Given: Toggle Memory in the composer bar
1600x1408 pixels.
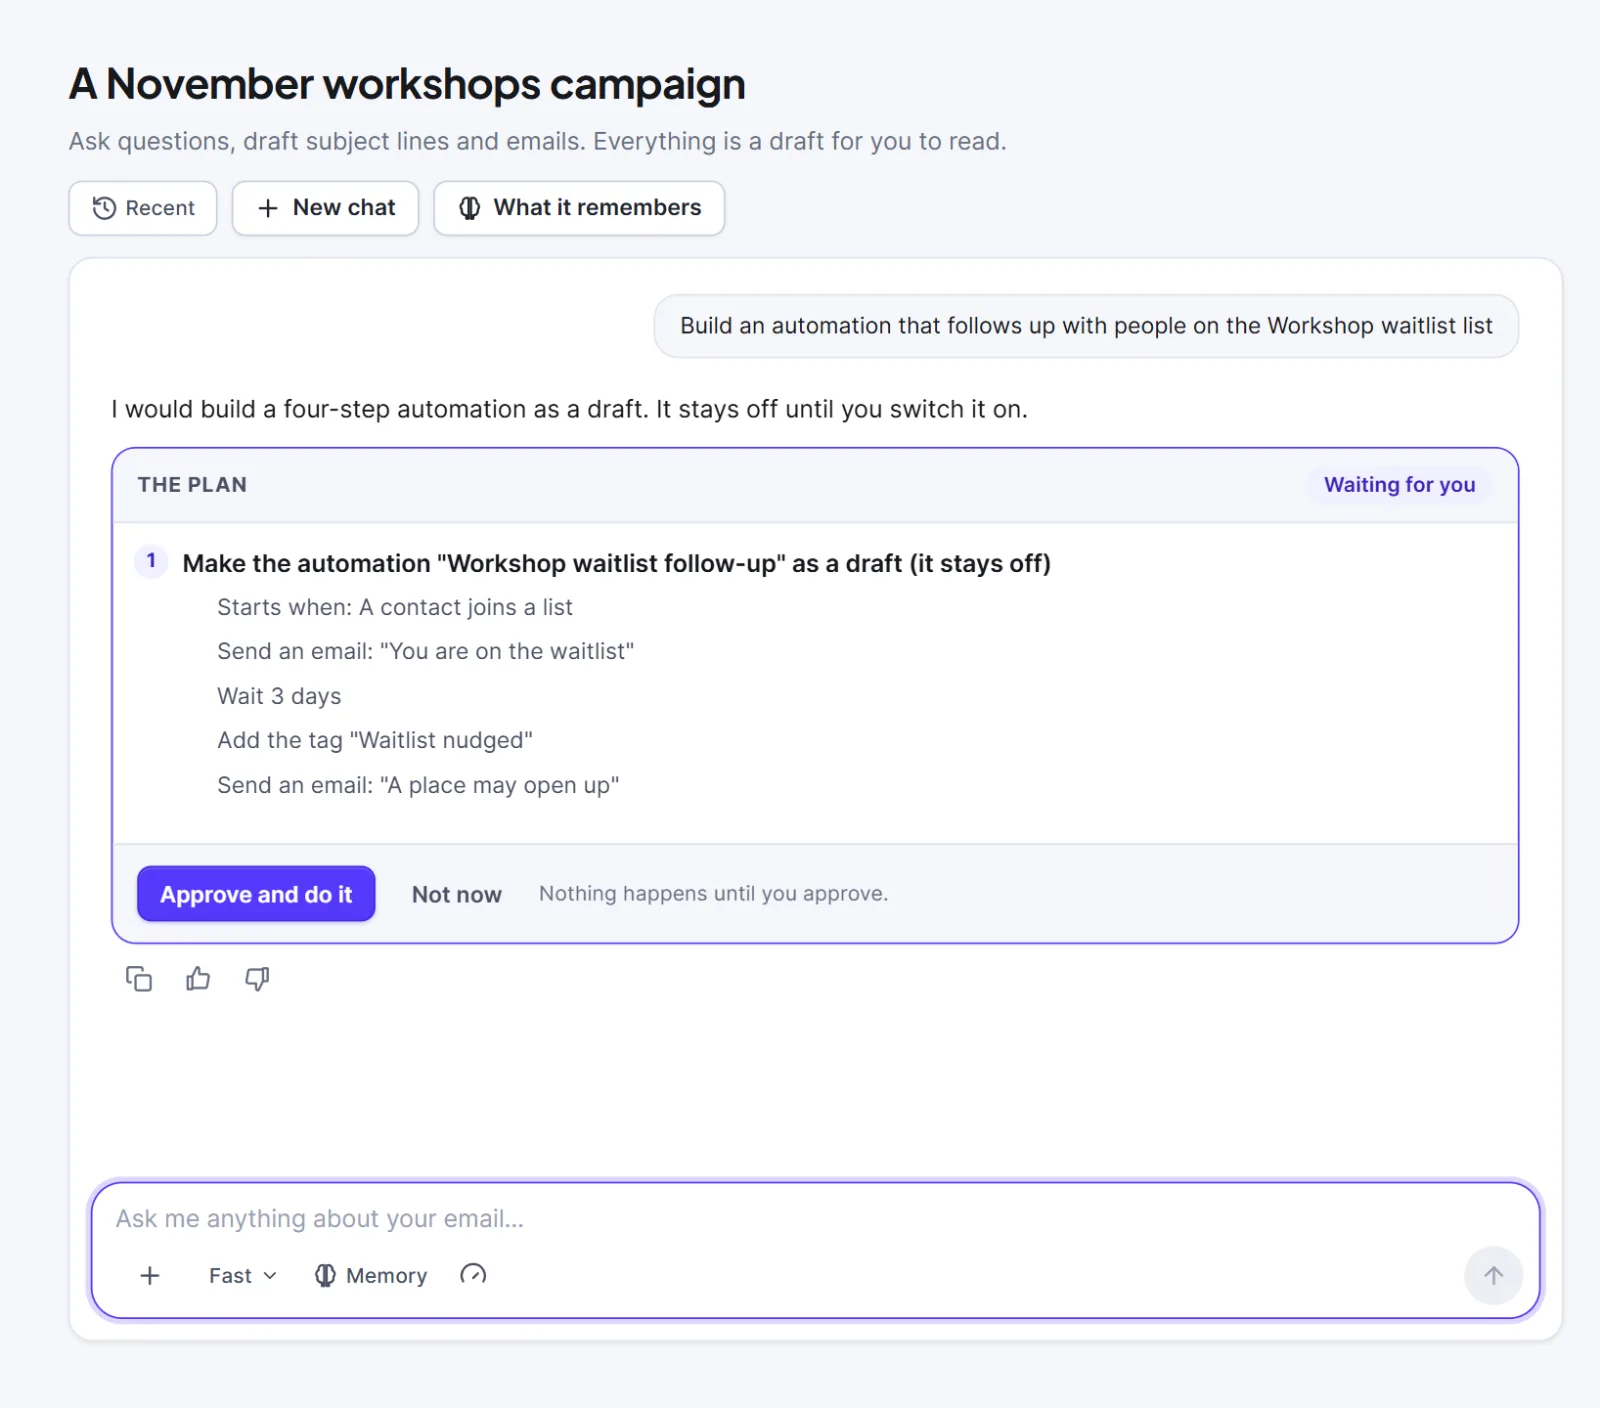Looking at the screenshot, I should 371,1275.
